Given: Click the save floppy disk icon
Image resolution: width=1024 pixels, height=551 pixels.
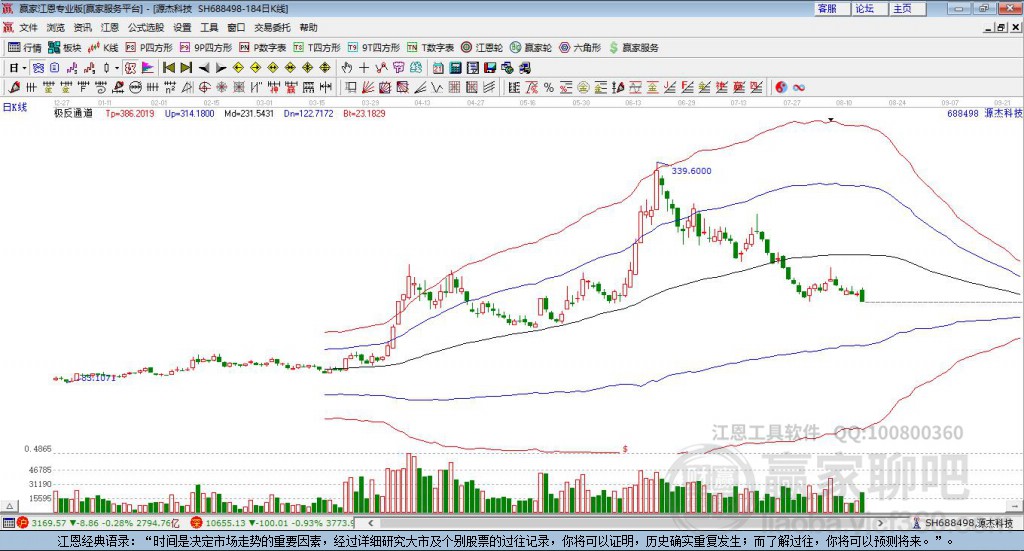Looking at the screenshot, I should (490, 67).
